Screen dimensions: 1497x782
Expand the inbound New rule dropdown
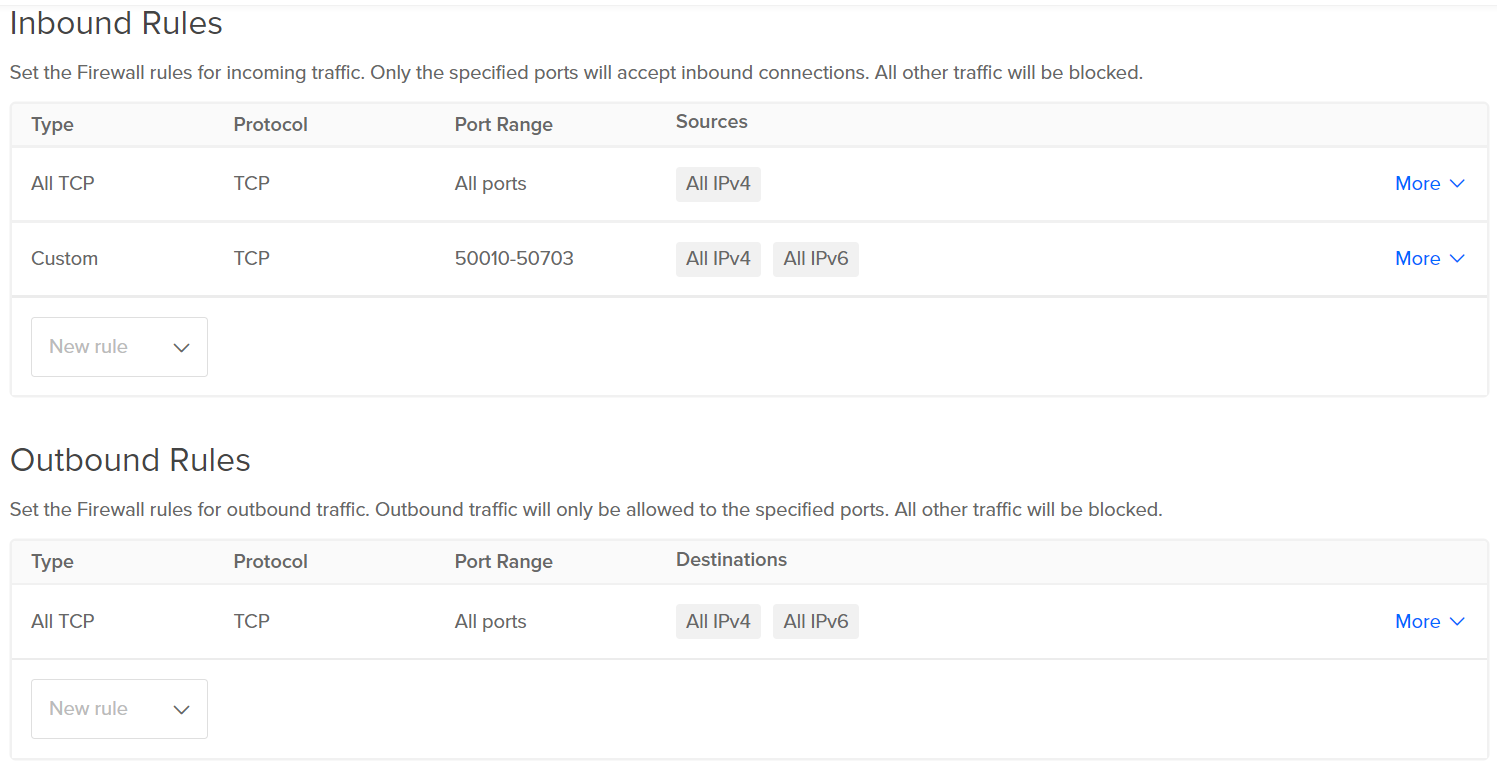[x=119, y=347]
